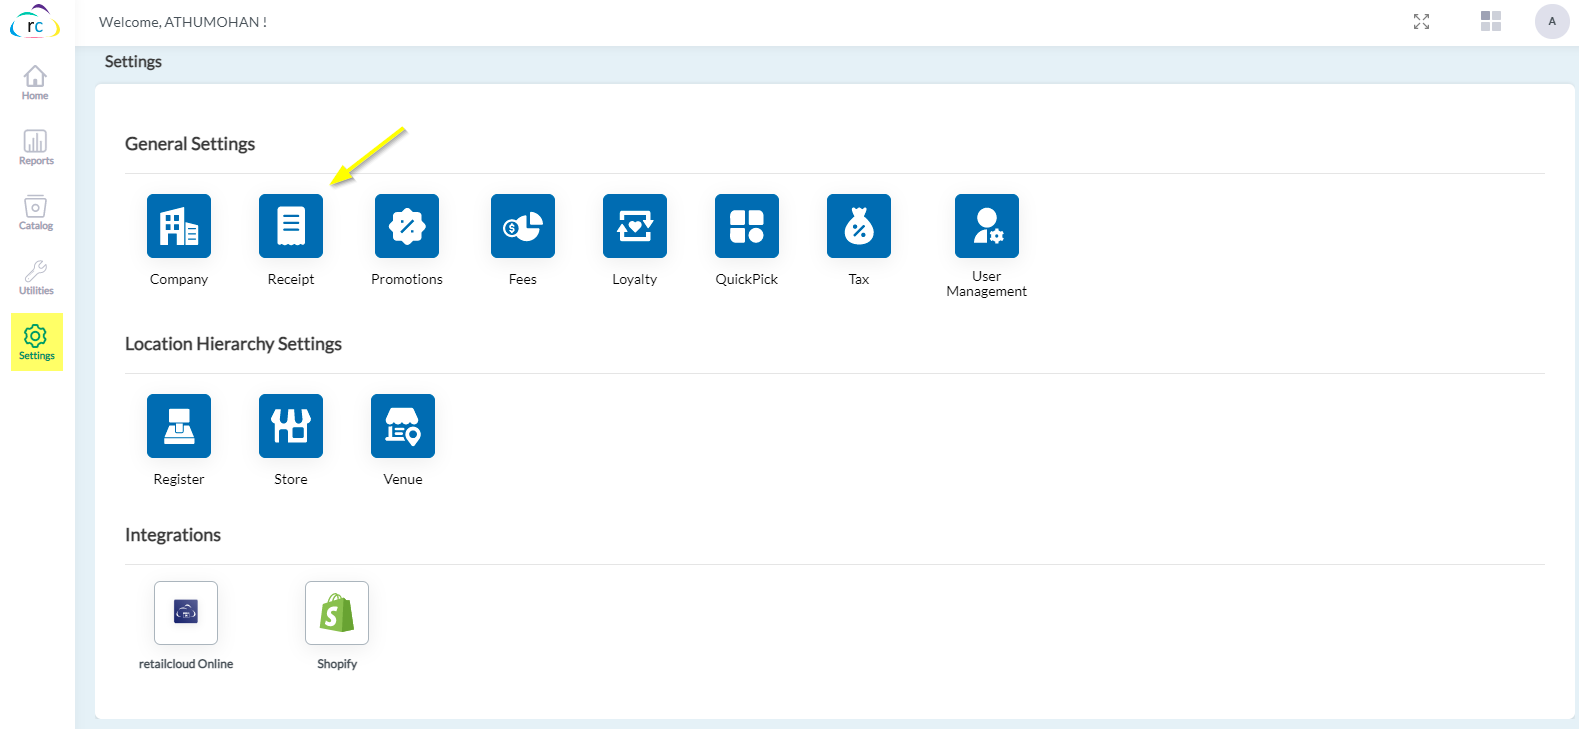Open Store hierarchy settings
The width and height of the screenshot is (1579, 729).
291,426
